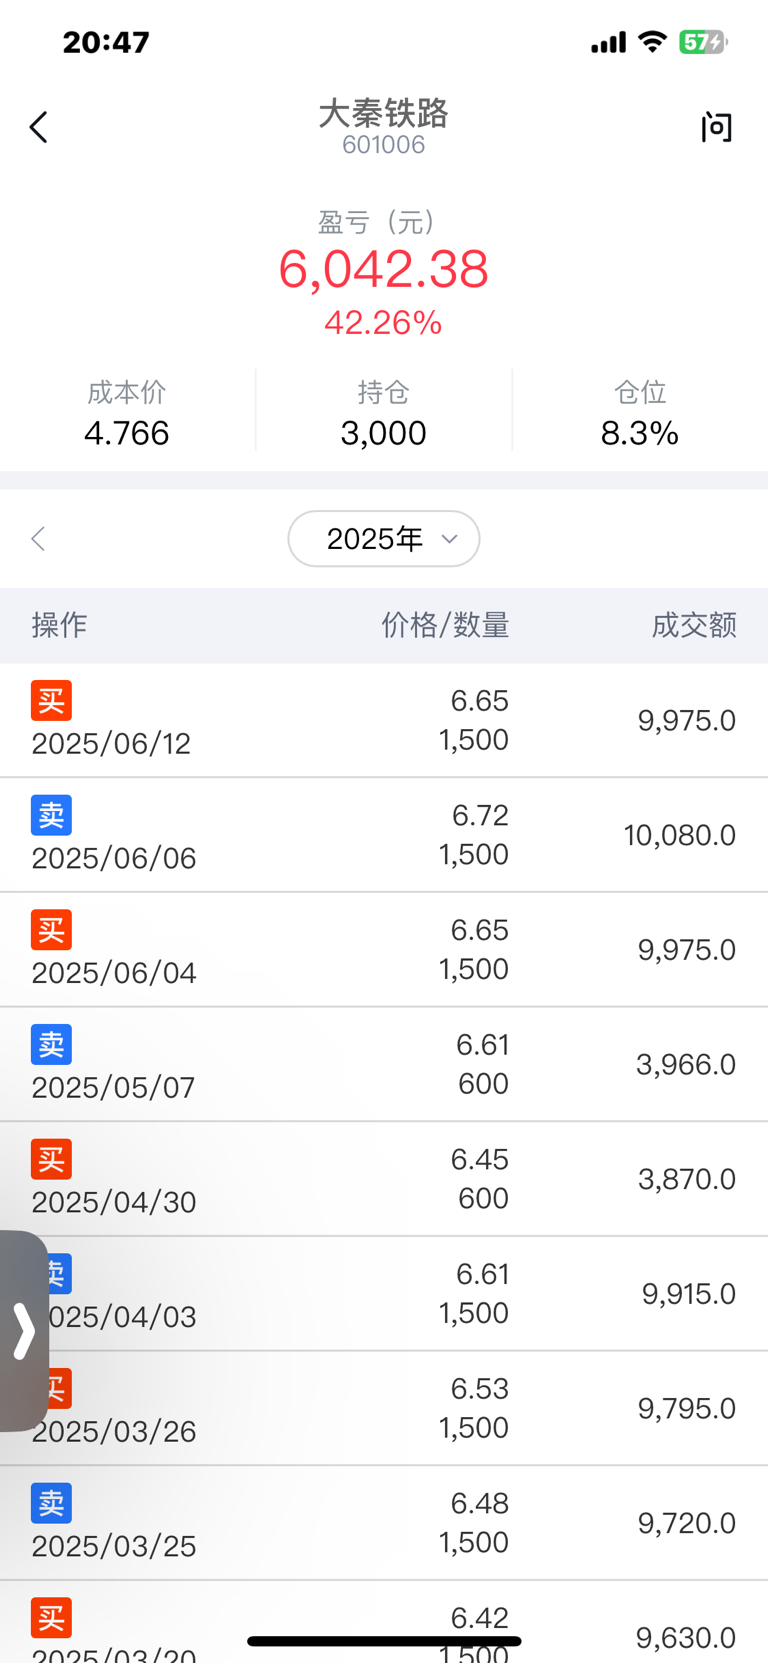768x1663 pixels.
Task: Open the 2025年 year dropdown
Action: pyautogui.click(x=384, y=539)
